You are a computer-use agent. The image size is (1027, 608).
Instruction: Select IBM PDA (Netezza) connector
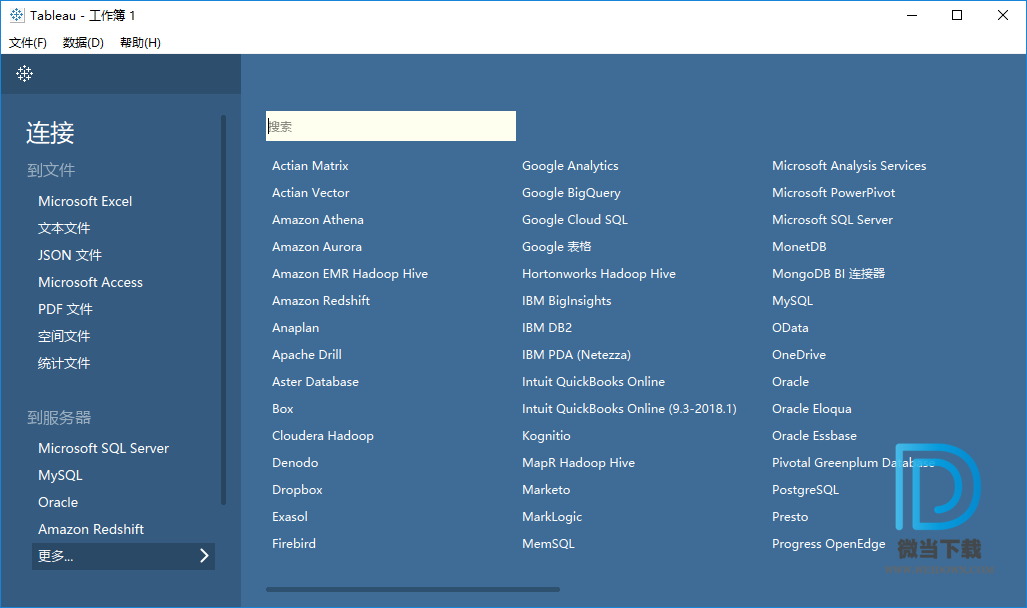[576, 354]
